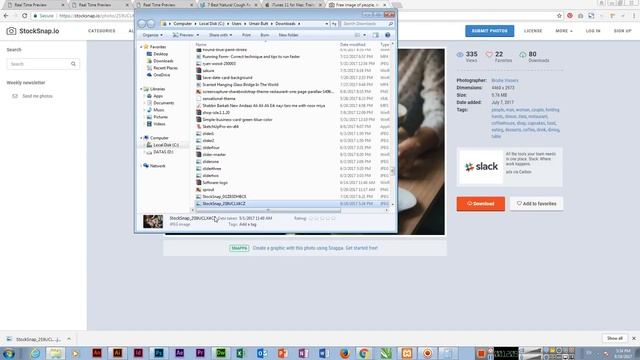Collapse the Libraries tree group

tap(142, 89)
